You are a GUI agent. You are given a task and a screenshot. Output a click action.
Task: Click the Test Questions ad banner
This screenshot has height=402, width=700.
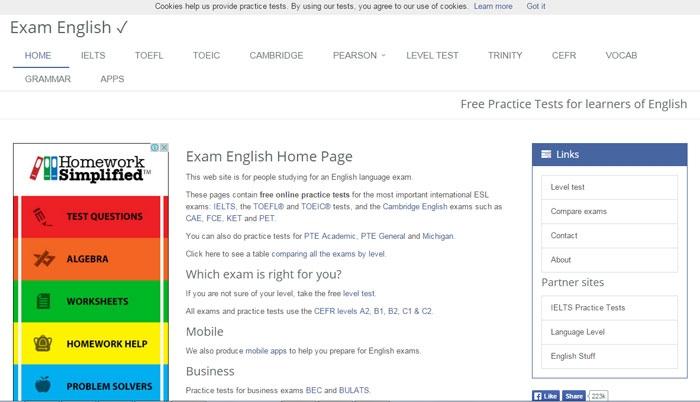[x=91, y=217]
